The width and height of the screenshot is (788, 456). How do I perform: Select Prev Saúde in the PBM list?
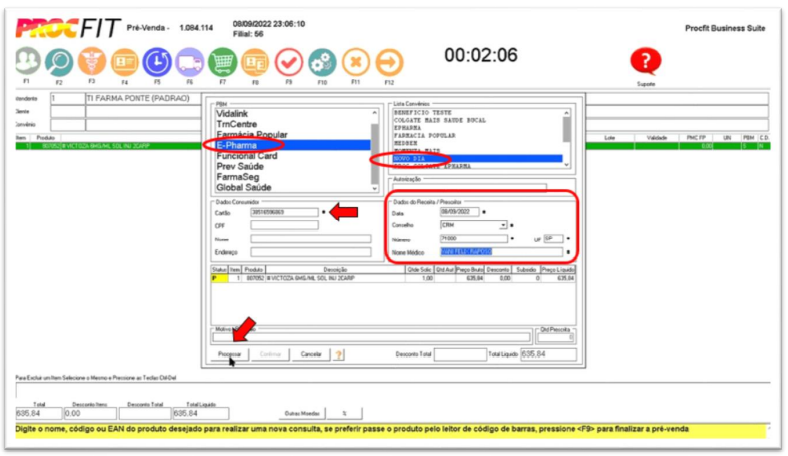pyautogui.click(x=293, y=166)
